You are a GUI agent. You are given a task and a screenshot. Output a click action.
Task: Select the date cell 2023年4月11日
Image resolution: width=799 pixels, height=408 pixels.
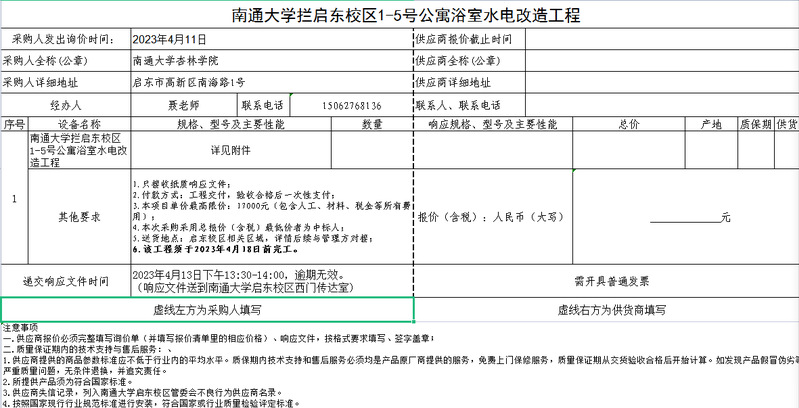272,39
